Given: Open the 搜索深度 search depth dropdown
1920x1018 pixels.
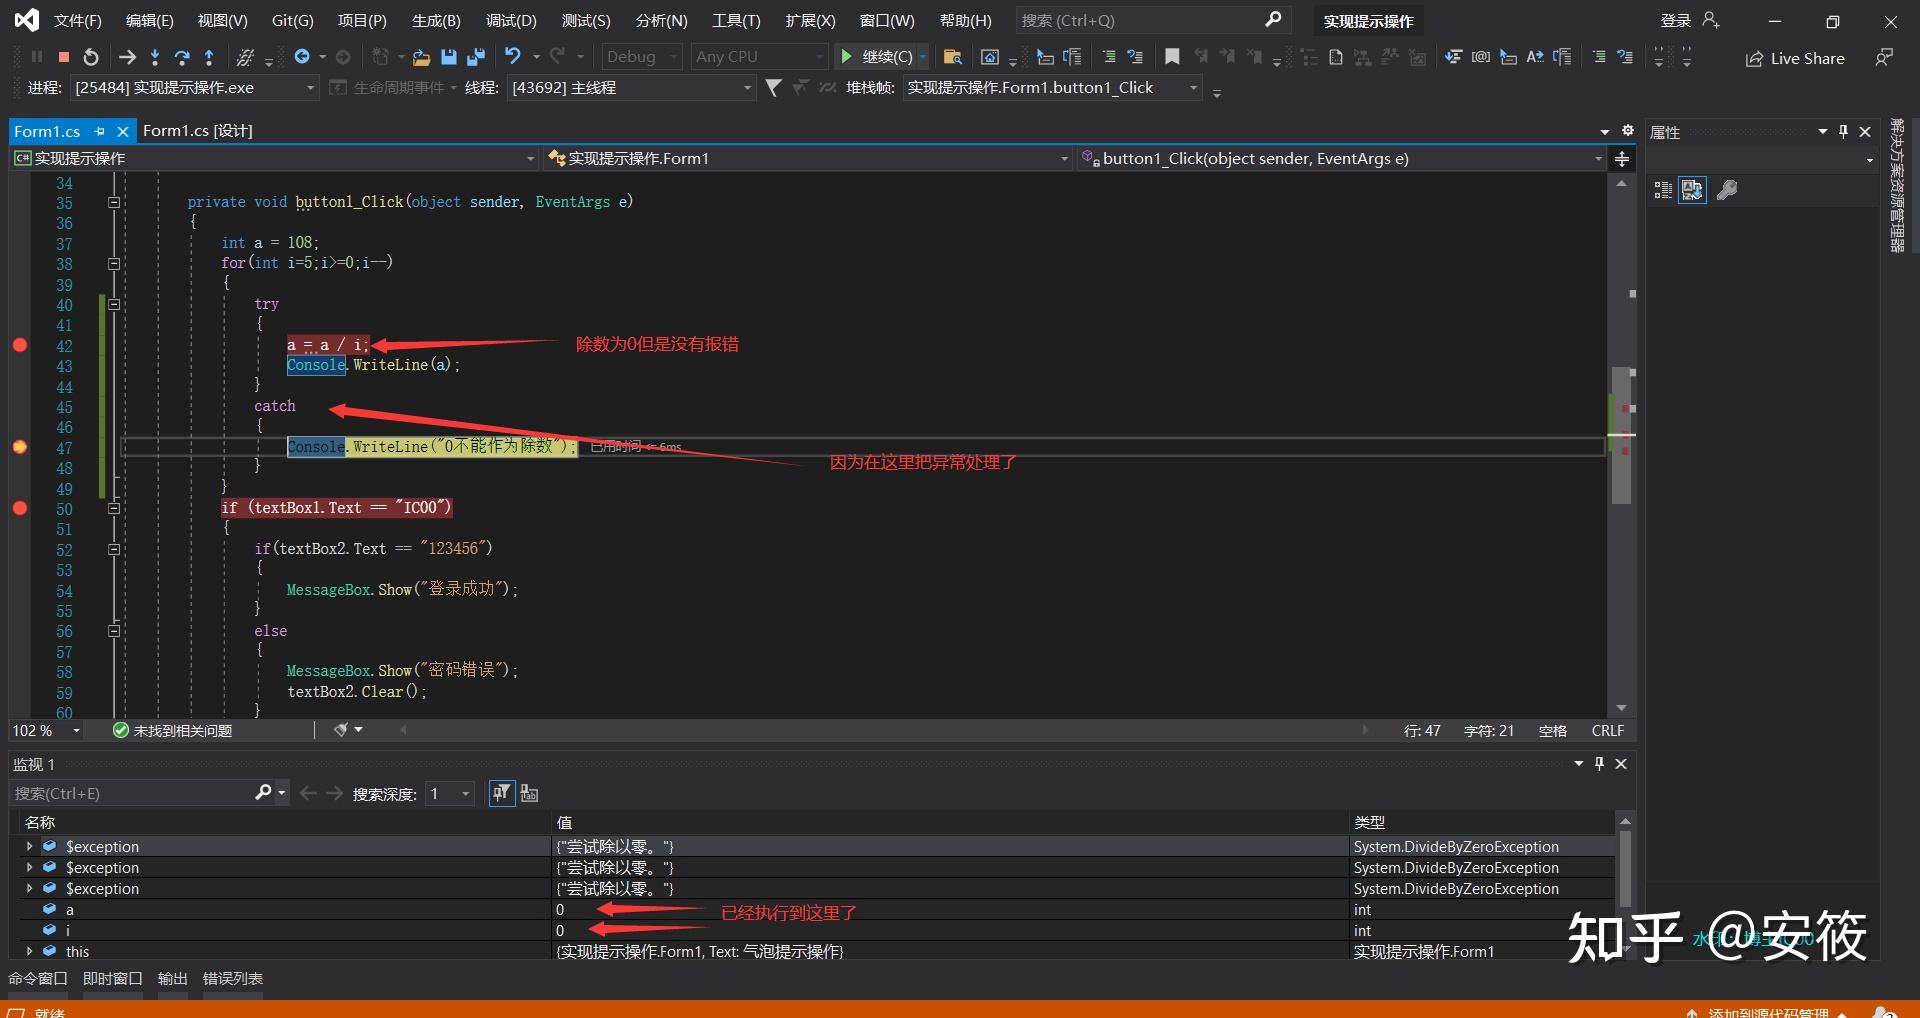Looking at the screenshot, I should click(465, 793).
